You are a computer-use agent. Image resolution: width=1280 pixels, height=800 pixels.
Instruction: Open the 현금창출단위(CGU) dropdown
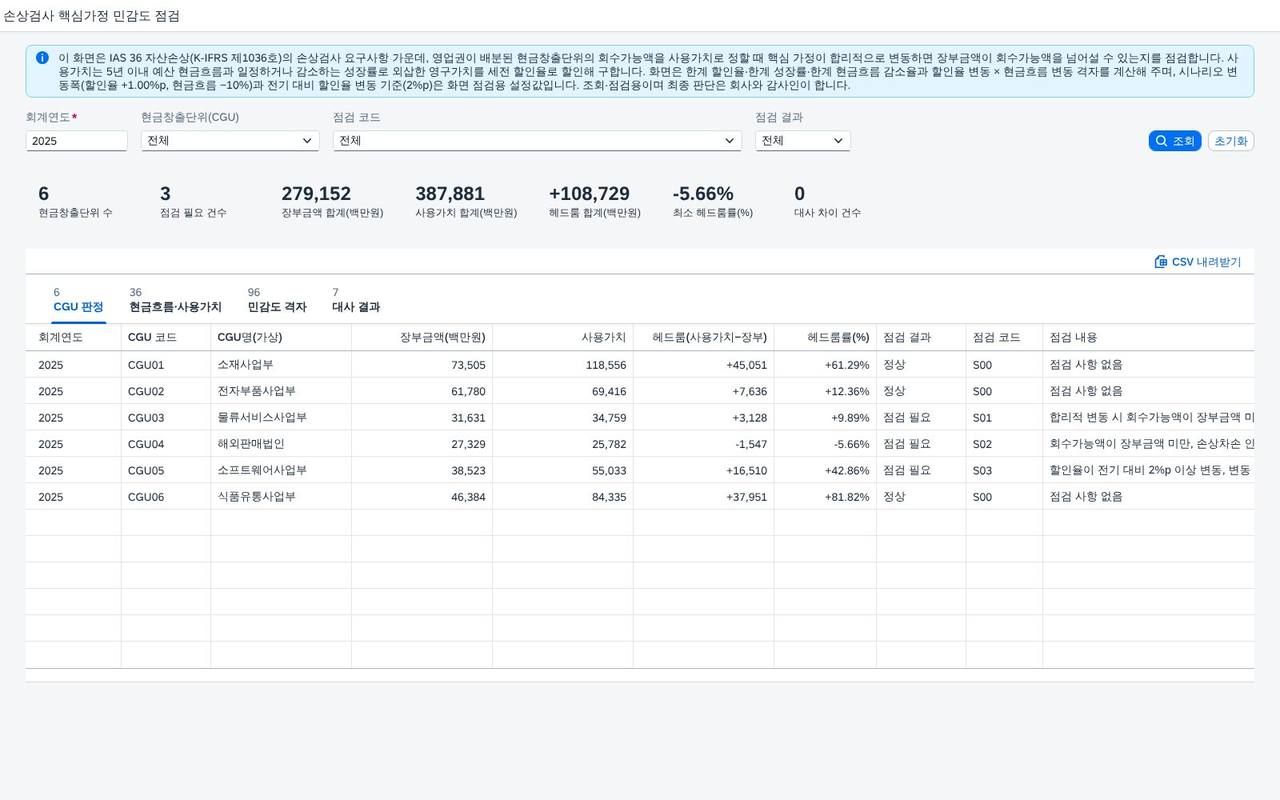tap(230, 141)
